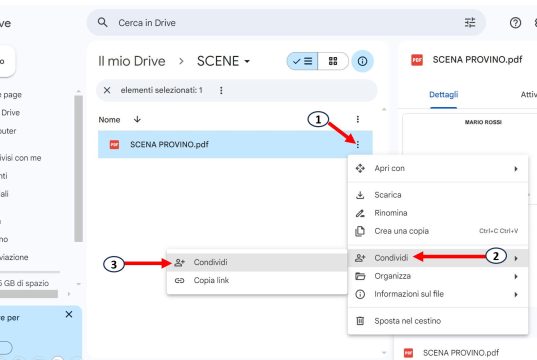Image resolution: width=537 pixels, height=360 pixels.
Task: Open the Dettagli tab
Action: tap(444, 95)
